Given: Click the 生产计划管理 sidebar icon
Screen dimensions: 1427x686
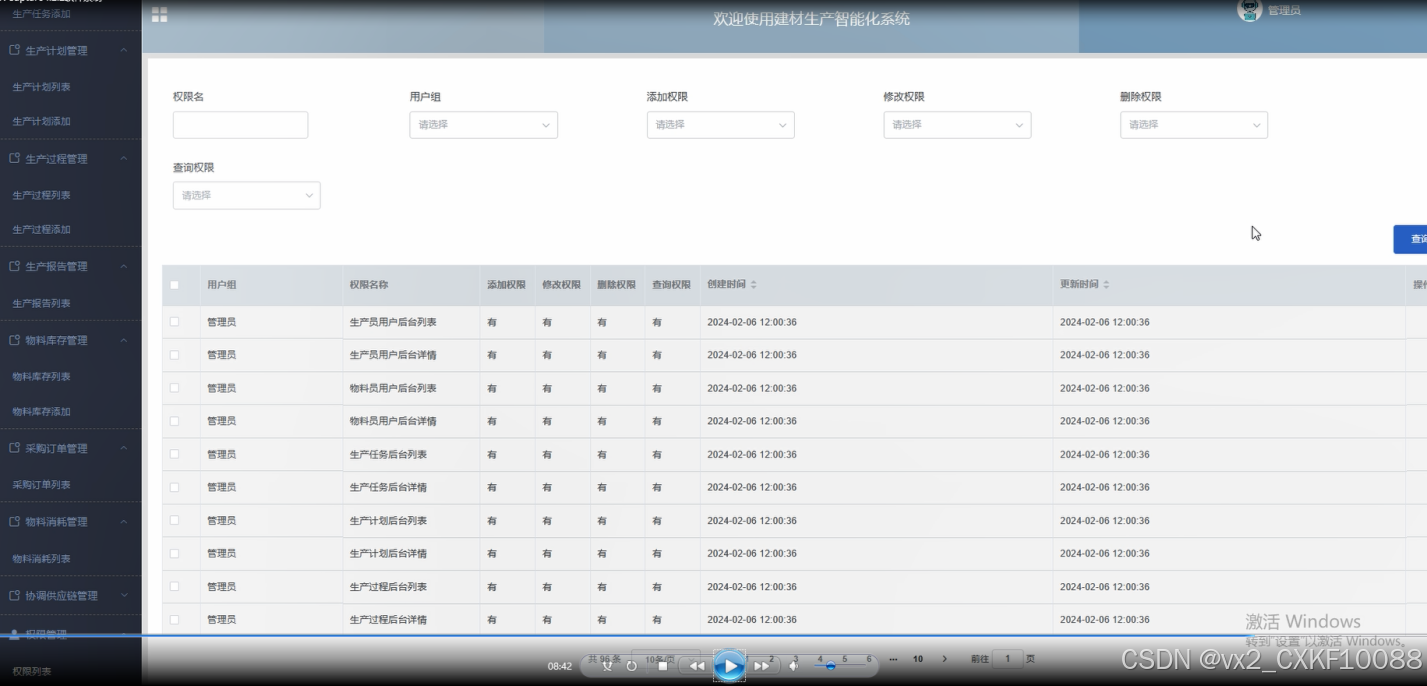Looking at the screenshot, I should (x=14, y=50).
